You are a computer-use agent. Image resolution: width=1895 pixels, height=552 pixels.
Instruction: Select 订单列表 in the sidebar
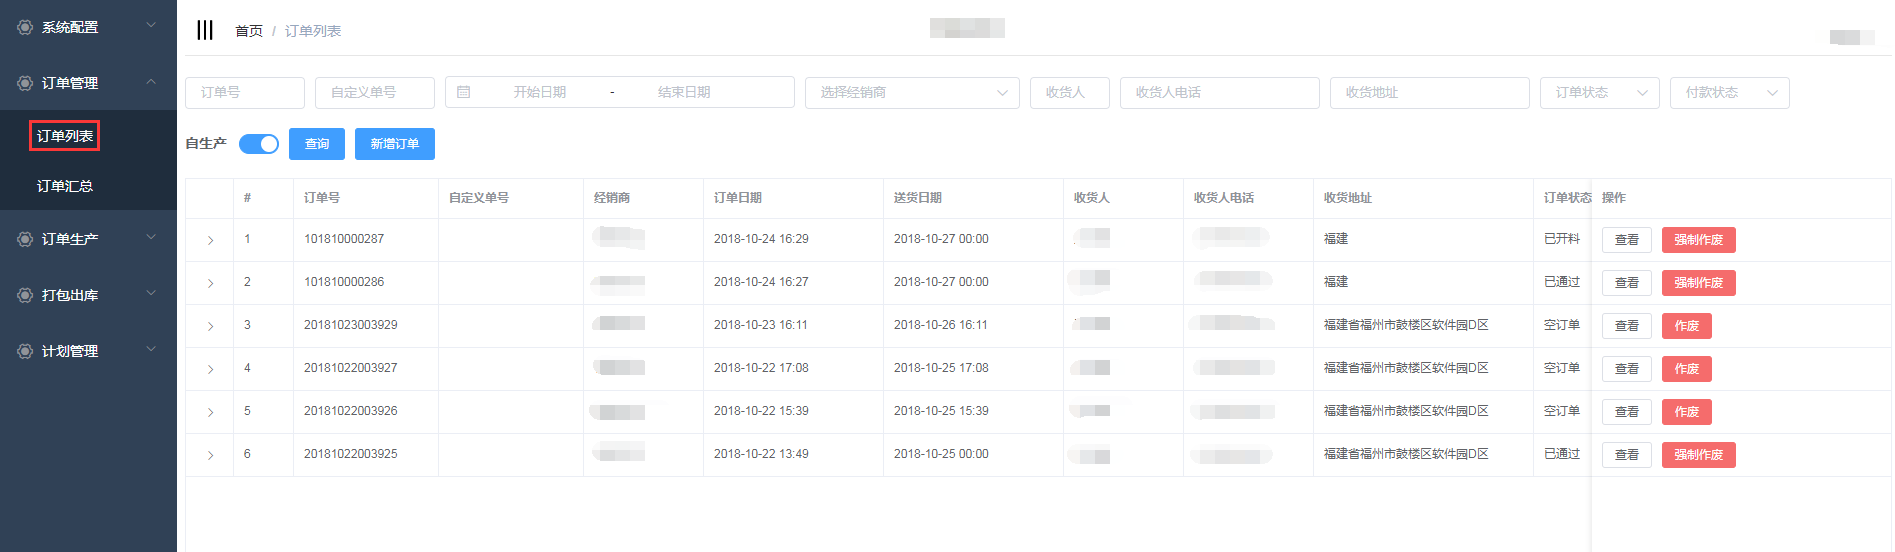(65, 136)
